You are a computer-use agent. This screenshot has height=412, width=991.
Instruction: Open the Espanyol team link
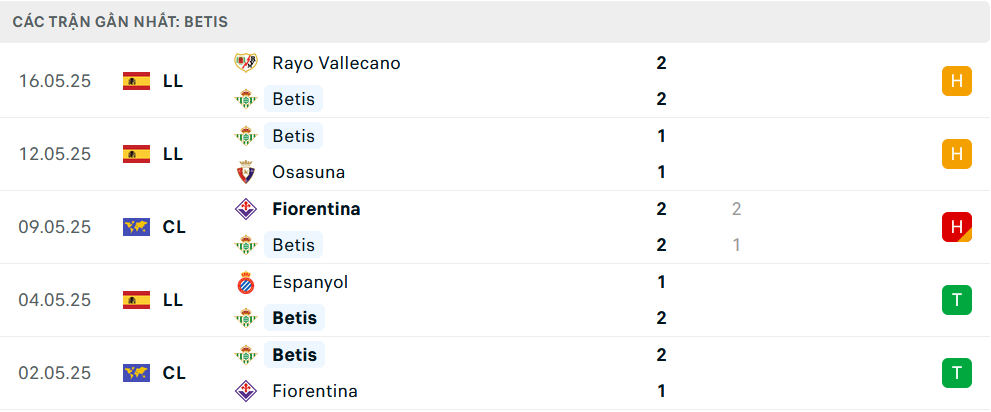coord(310,282)
